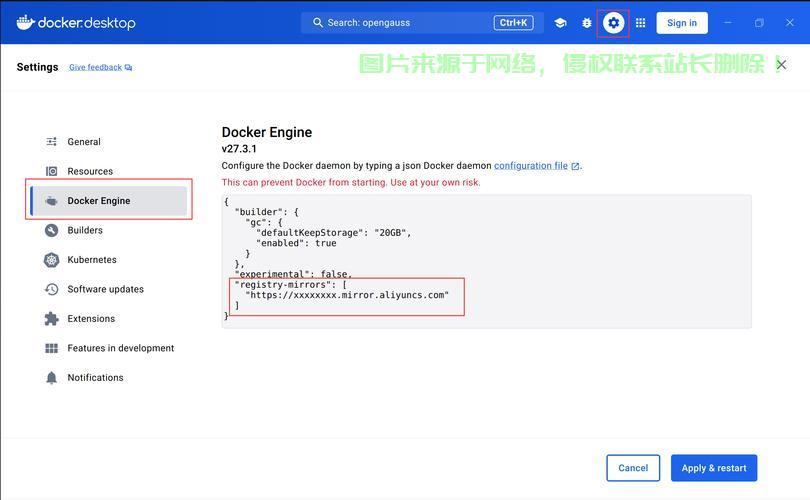Open Settings via the gear icon
The height and width of the screenshot is (500, 810).
[x=613, y=23]
